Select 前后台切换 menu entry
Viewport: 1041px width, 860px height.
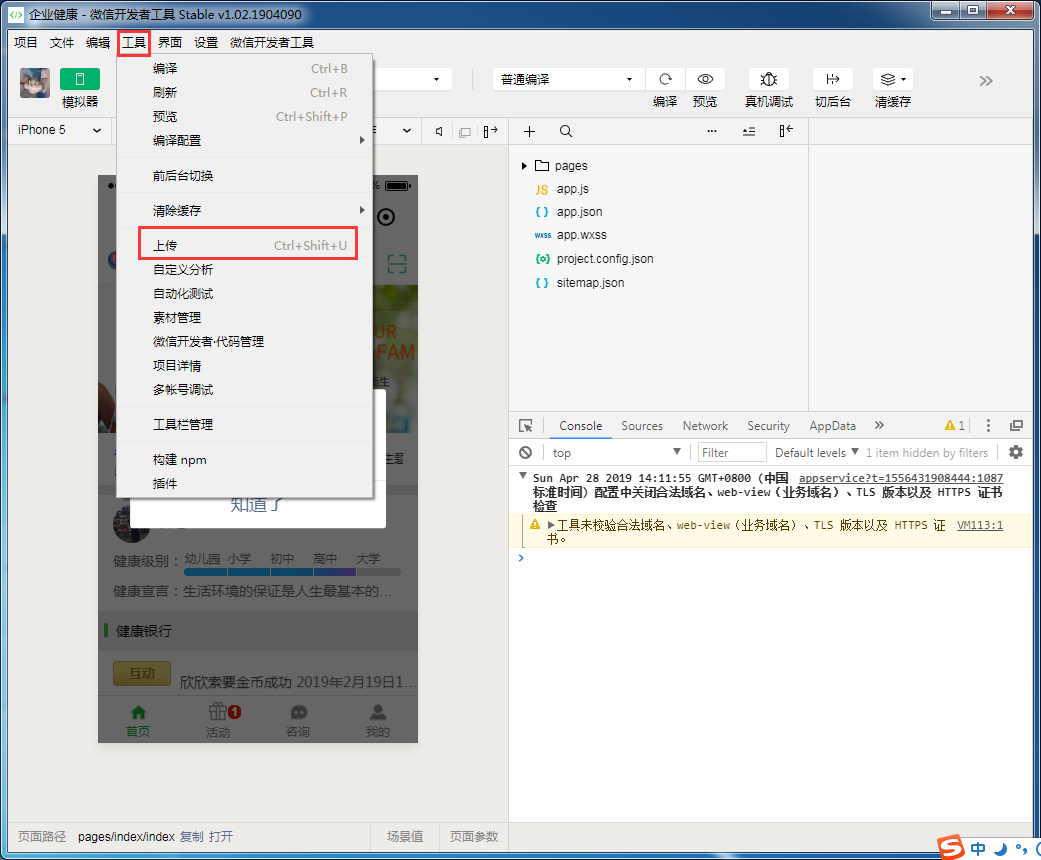click(244, 175)
